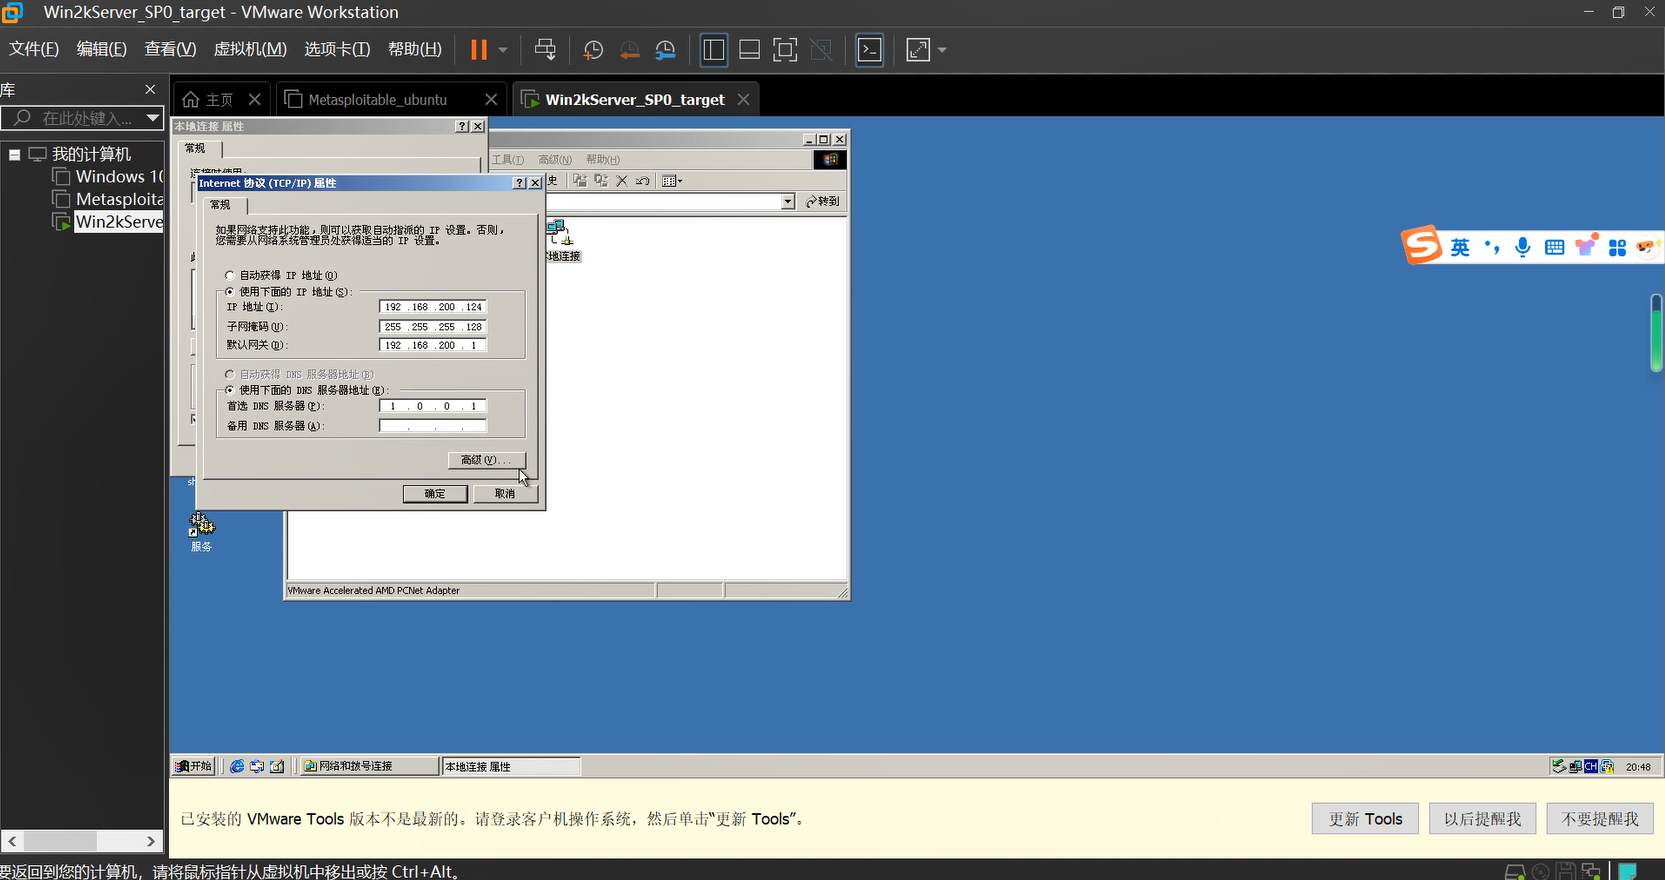This screenshot has height=880, width=1665.
Task: Open the snapshot manager icon
Action: (x=666, y=50)
